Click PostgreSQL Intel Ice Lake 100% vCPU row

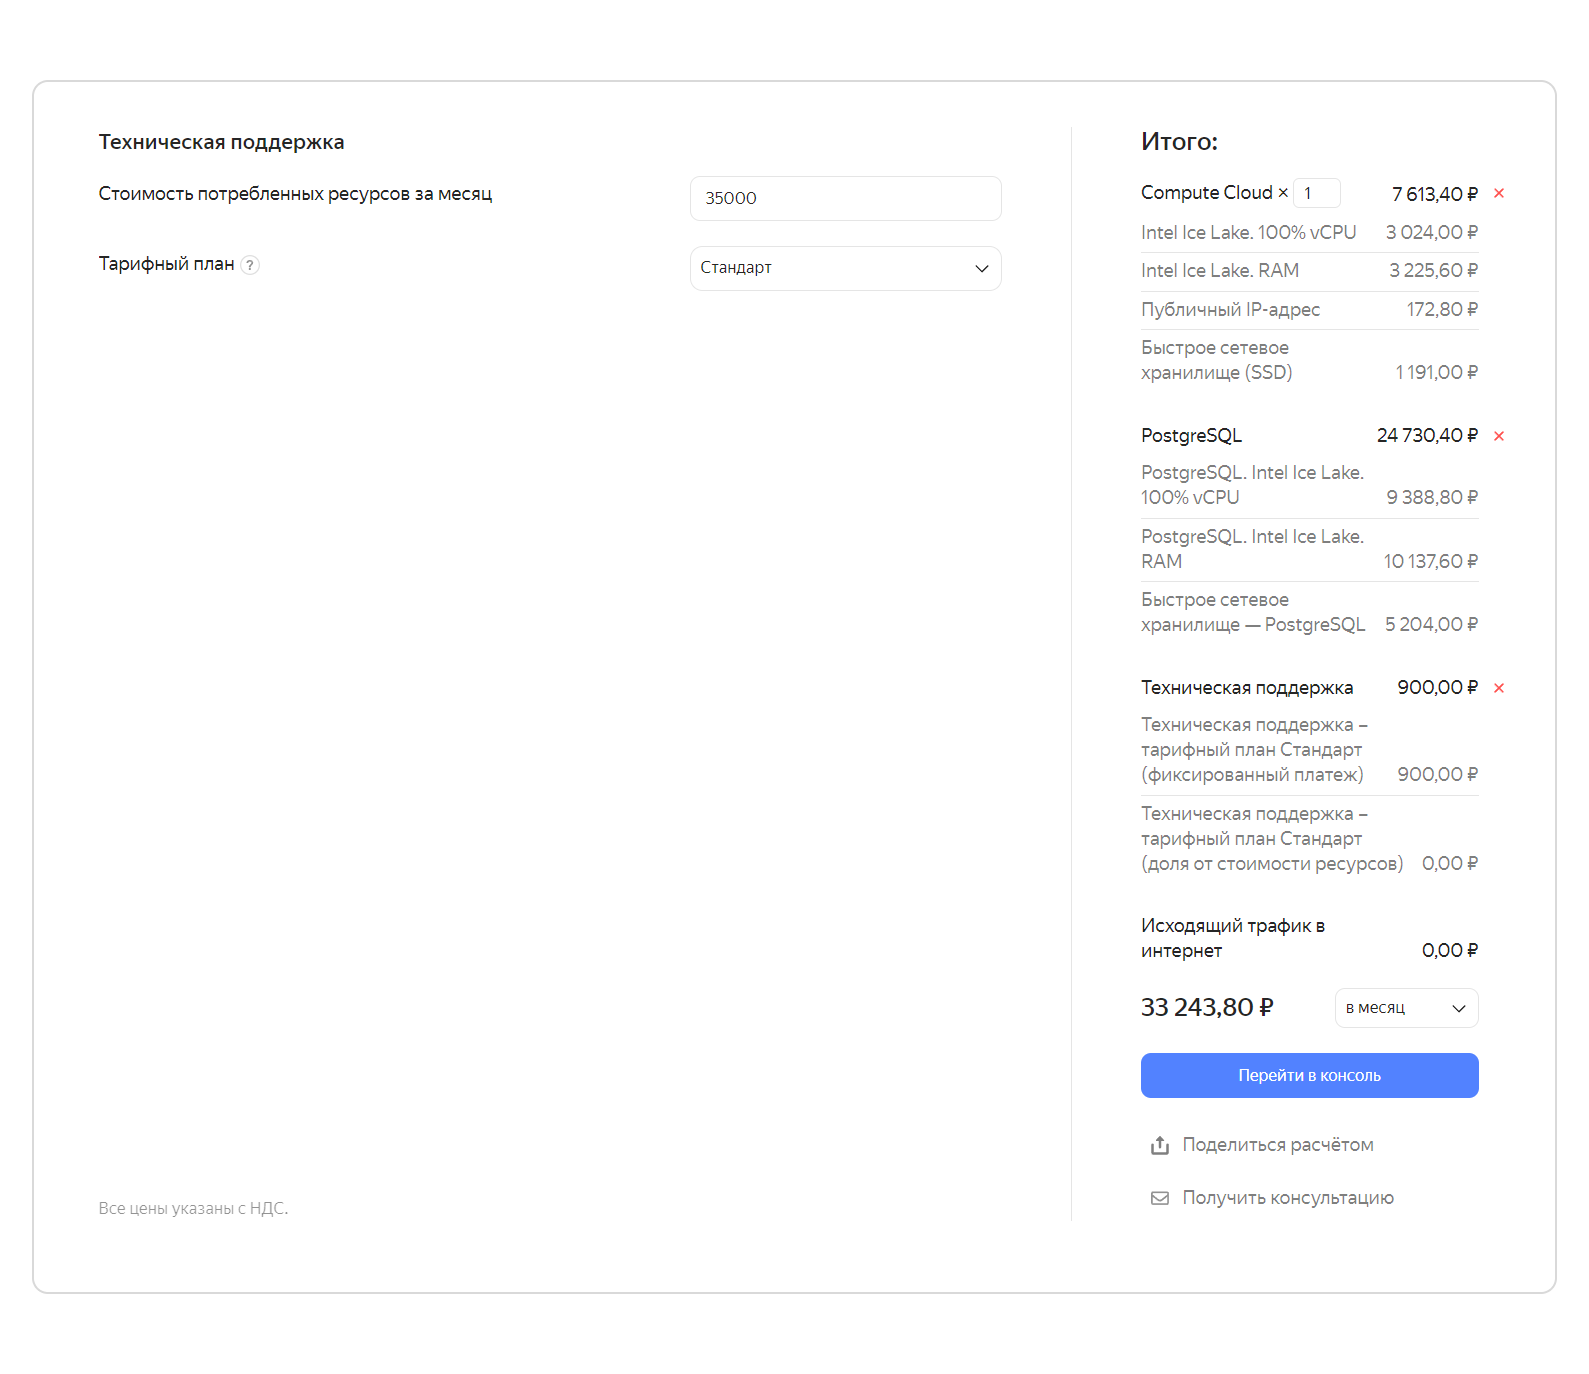point(1309,485)
